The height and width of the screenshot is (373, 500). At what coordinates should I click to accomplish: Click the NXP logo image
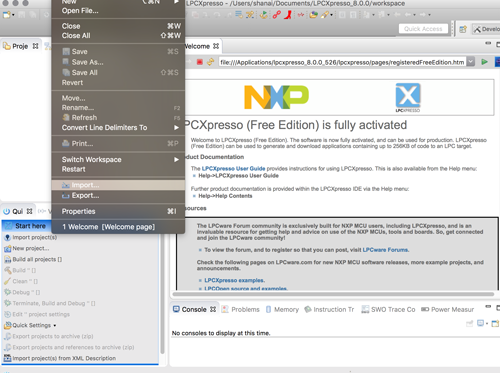point(276,97)
